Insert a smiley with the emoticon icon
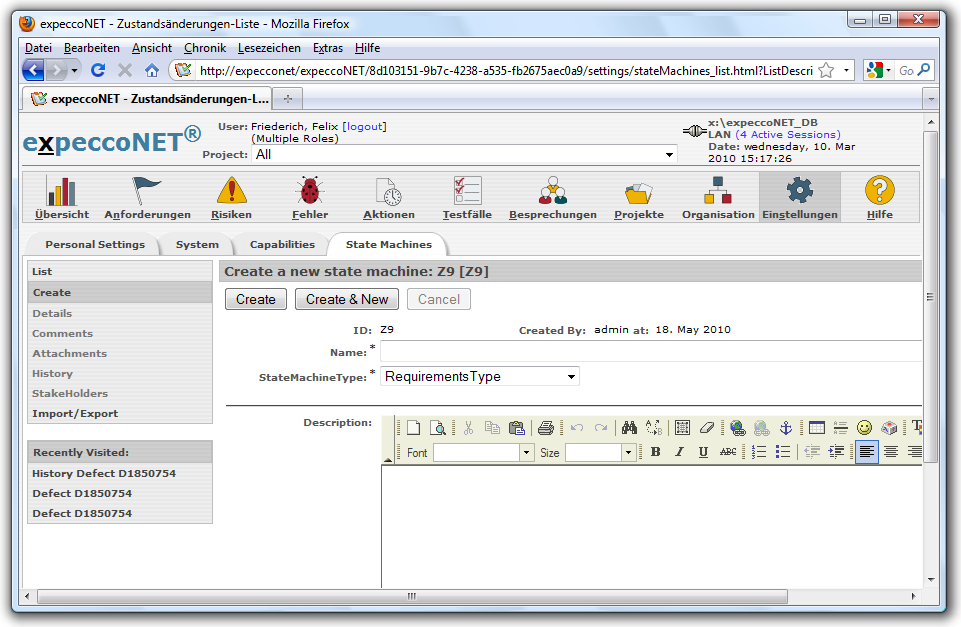This screenshot has height=627, width=961. coord(864,428)
